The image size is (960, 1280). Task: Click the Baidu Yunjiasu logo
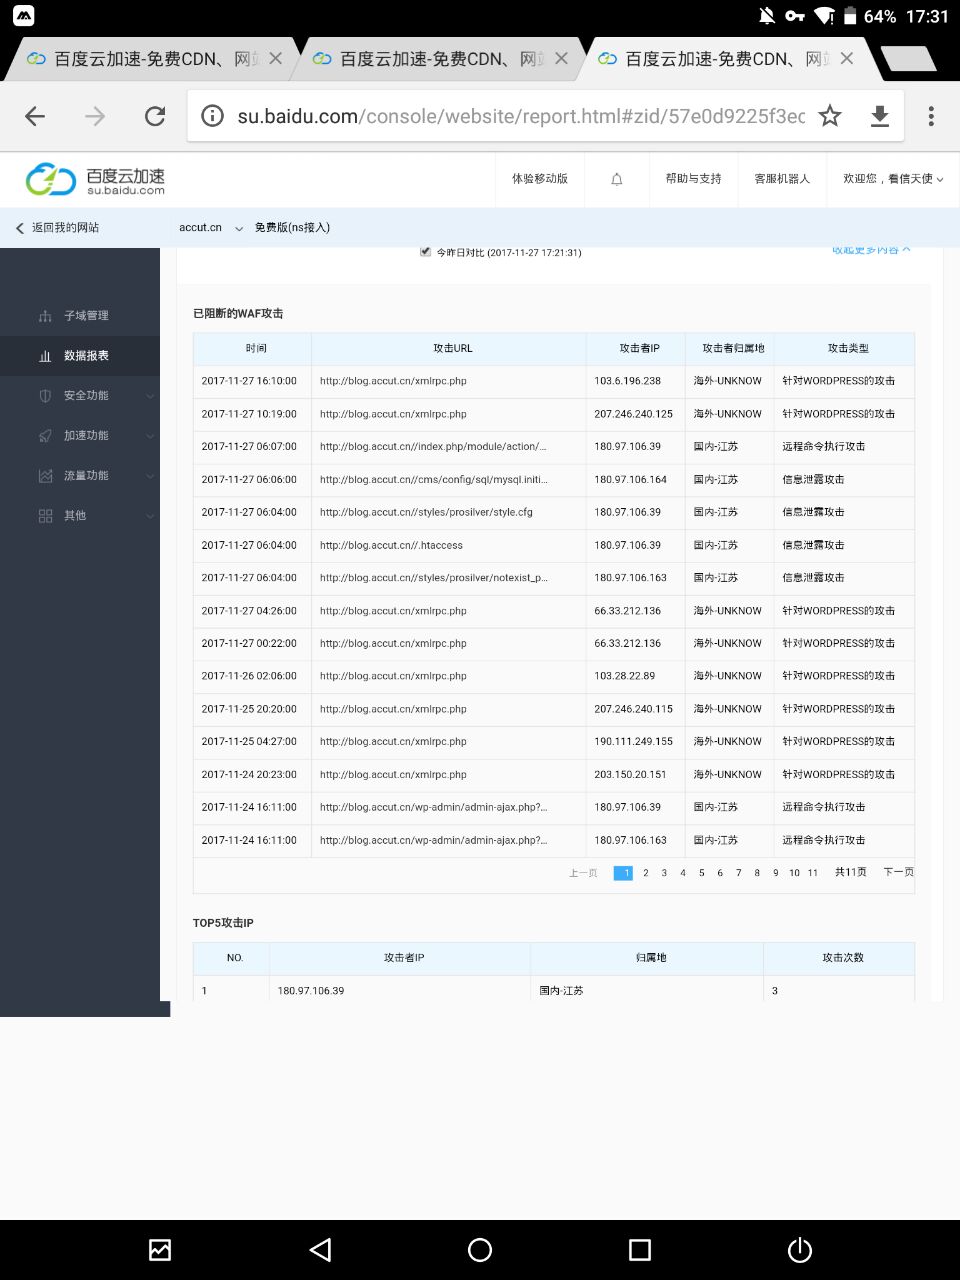pos(96,179)
